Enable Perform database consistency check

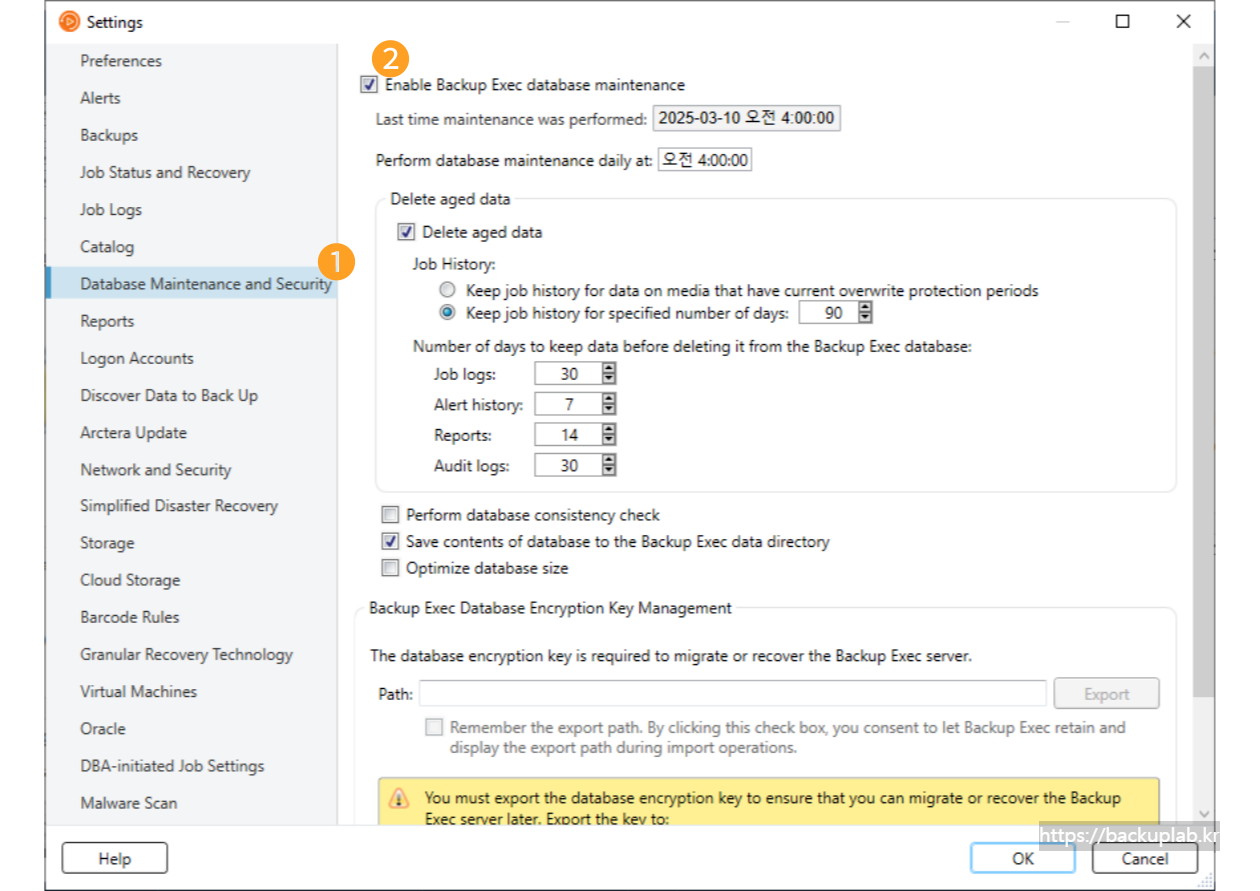click(390, 515)
